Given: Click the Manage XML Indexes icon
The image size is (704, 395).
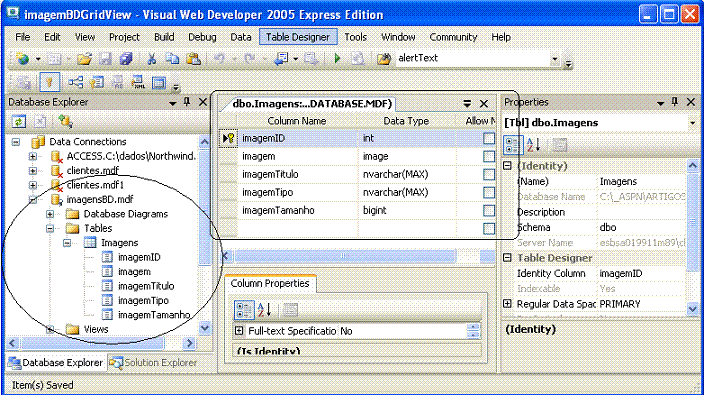Looking at the screenshot, I should tap(138, 82).
